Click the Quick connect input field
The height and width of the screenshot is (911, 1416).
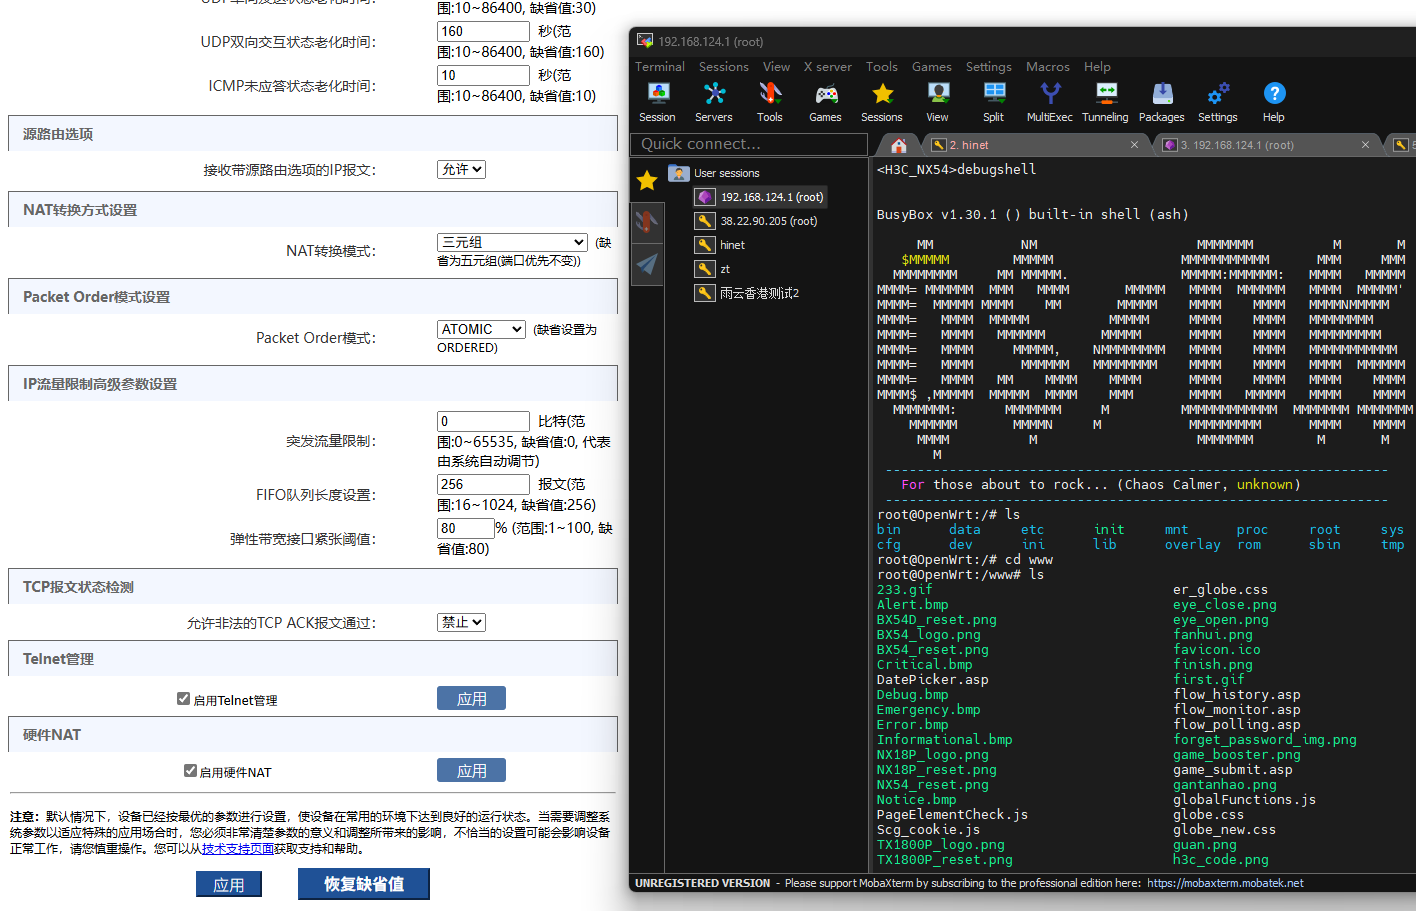pos(749,144)
